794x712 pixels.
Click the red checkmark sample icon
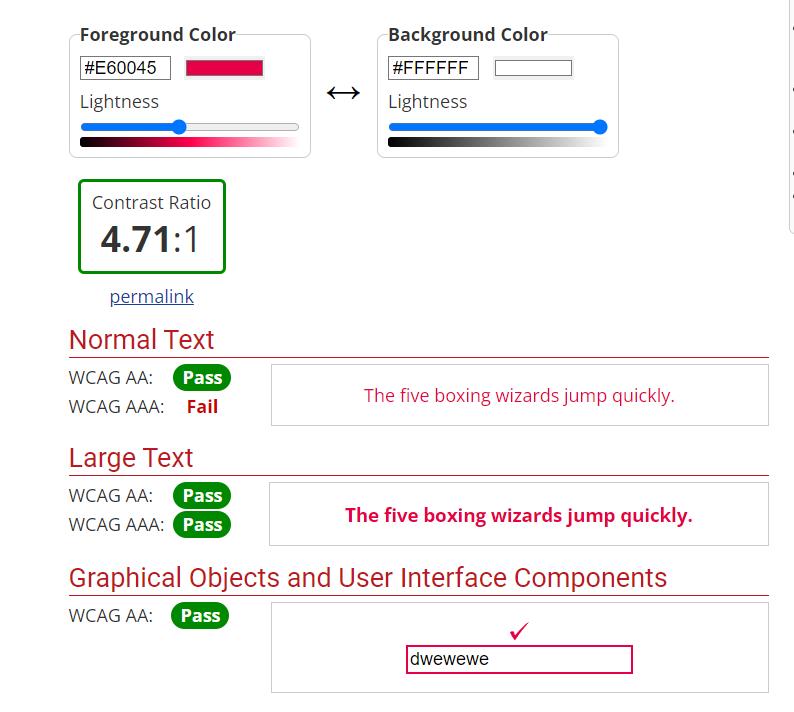518,631
